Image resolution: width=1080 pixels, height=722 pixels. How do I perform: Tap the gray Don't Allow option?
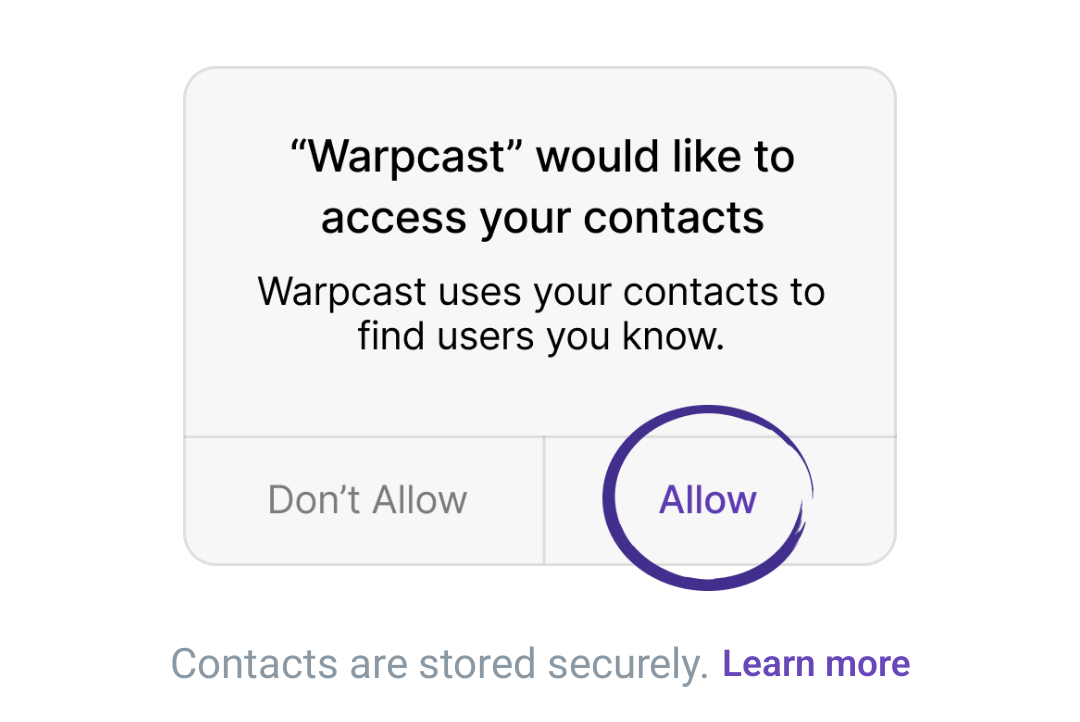pos(367,499)
